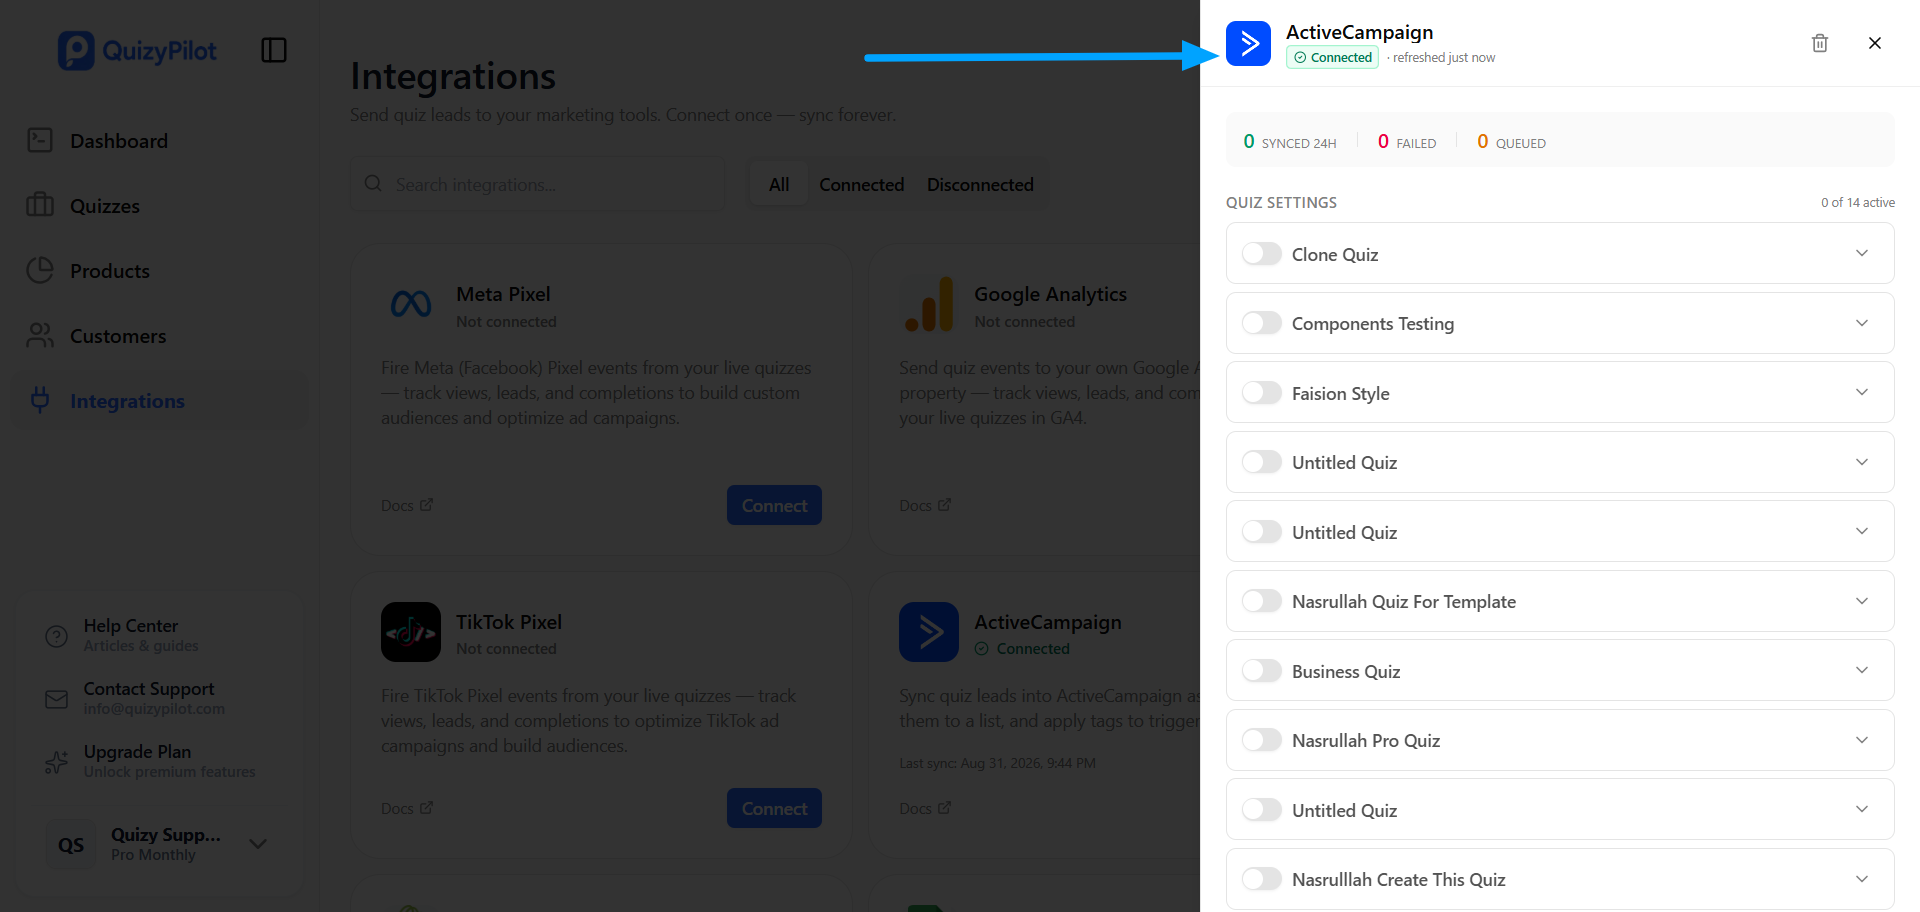Screen dimensions: 1920x912
Task: Click the Help Center question-mark icon
Action: coord(57,636)
